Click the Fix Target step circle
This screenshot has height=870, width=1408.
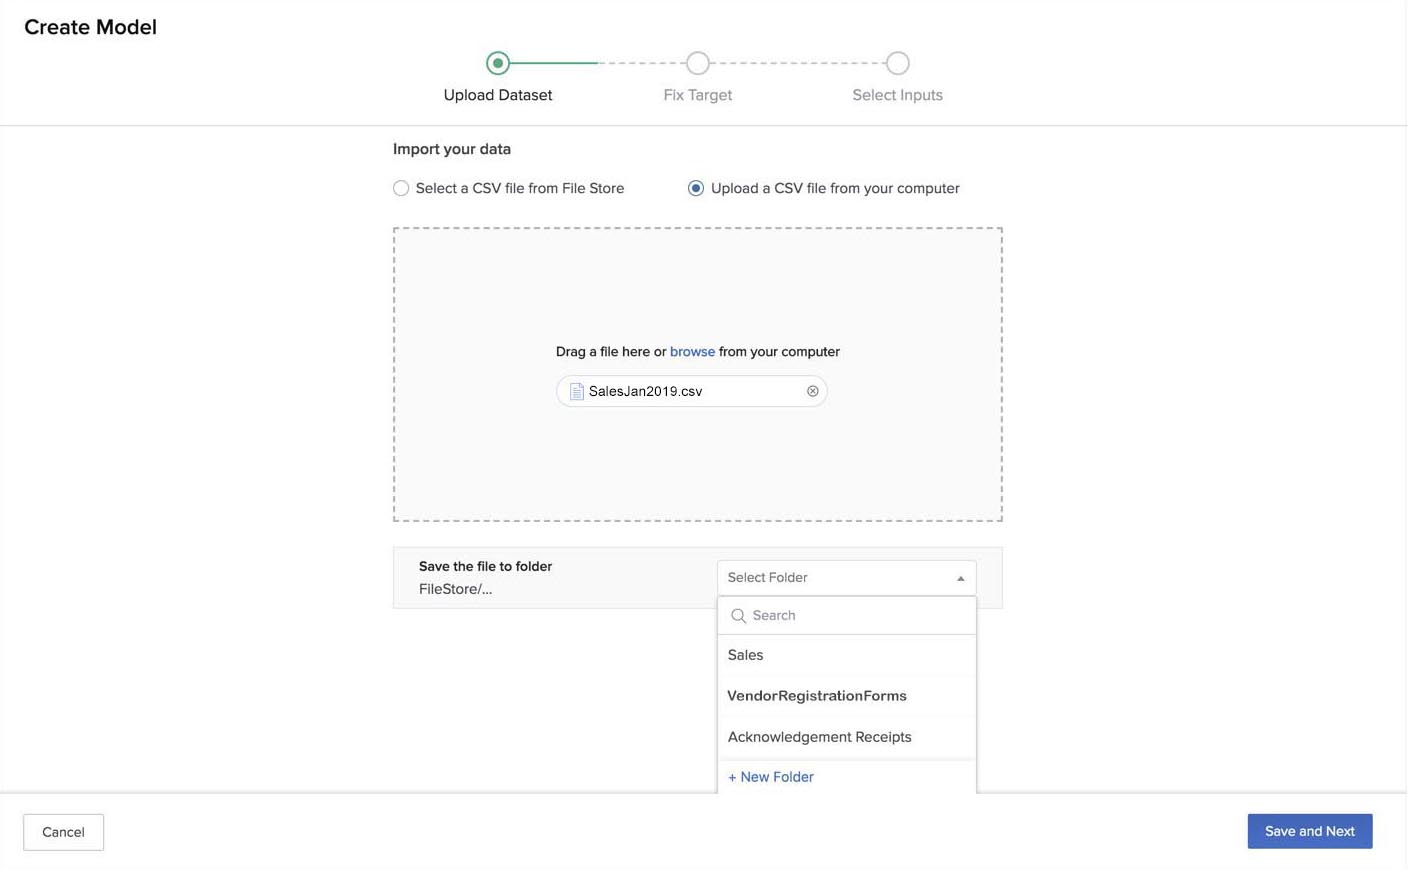coord(698,63)
